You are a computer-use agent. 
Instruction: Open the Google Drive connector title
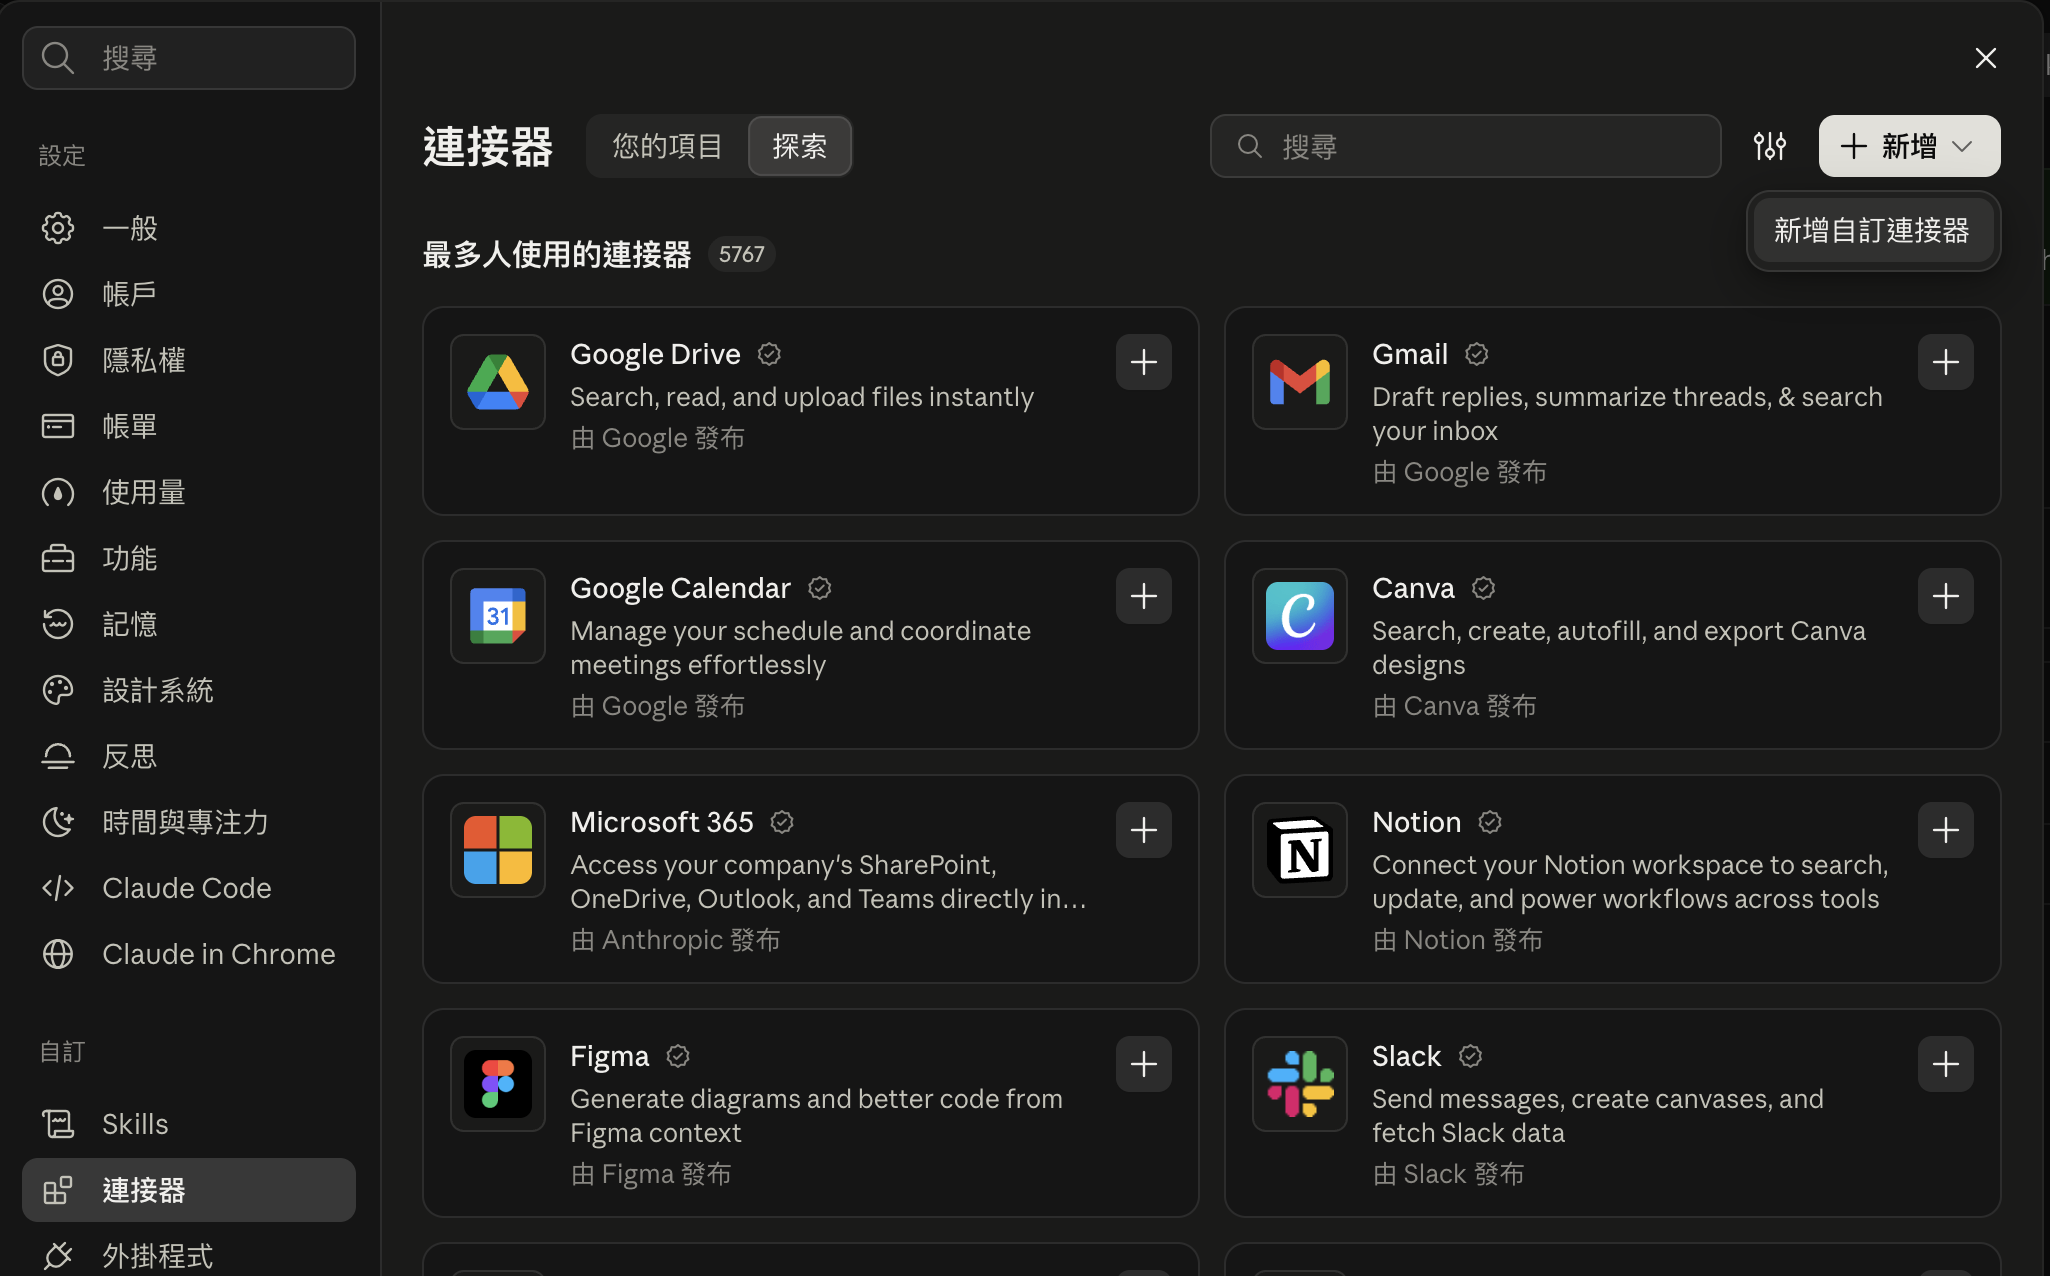pos(655,354)
